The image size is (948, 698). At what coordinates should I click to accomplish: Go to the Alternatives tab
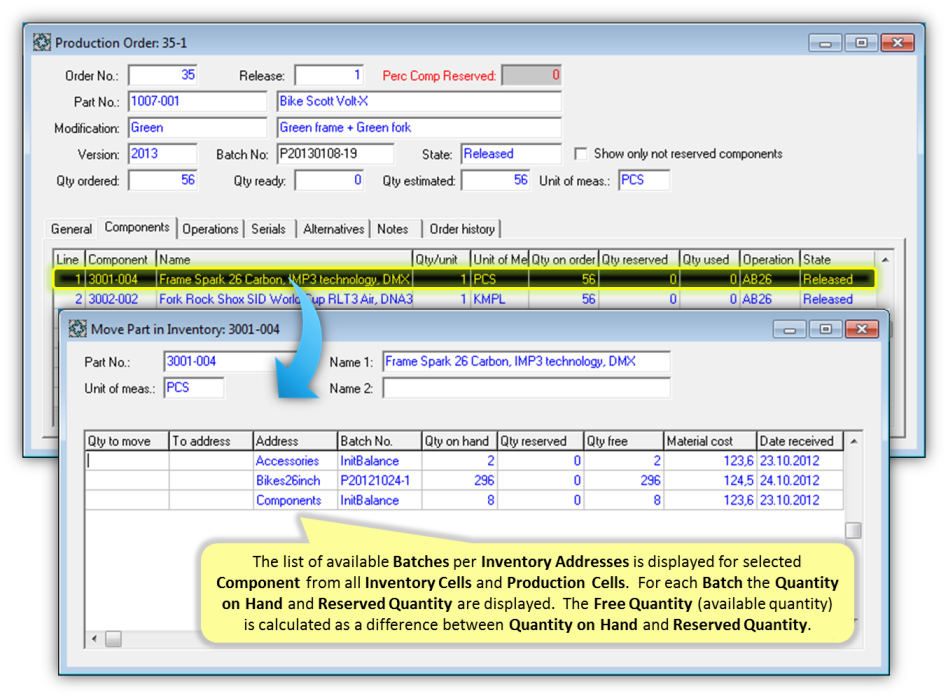pyautogui.click(x=334, y=229)
